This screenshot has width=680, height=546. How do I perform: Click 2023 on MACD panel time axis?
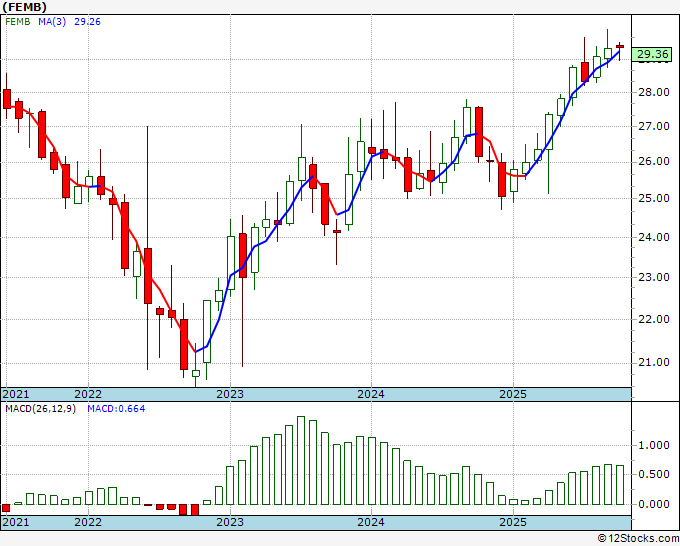click(230, 522)
